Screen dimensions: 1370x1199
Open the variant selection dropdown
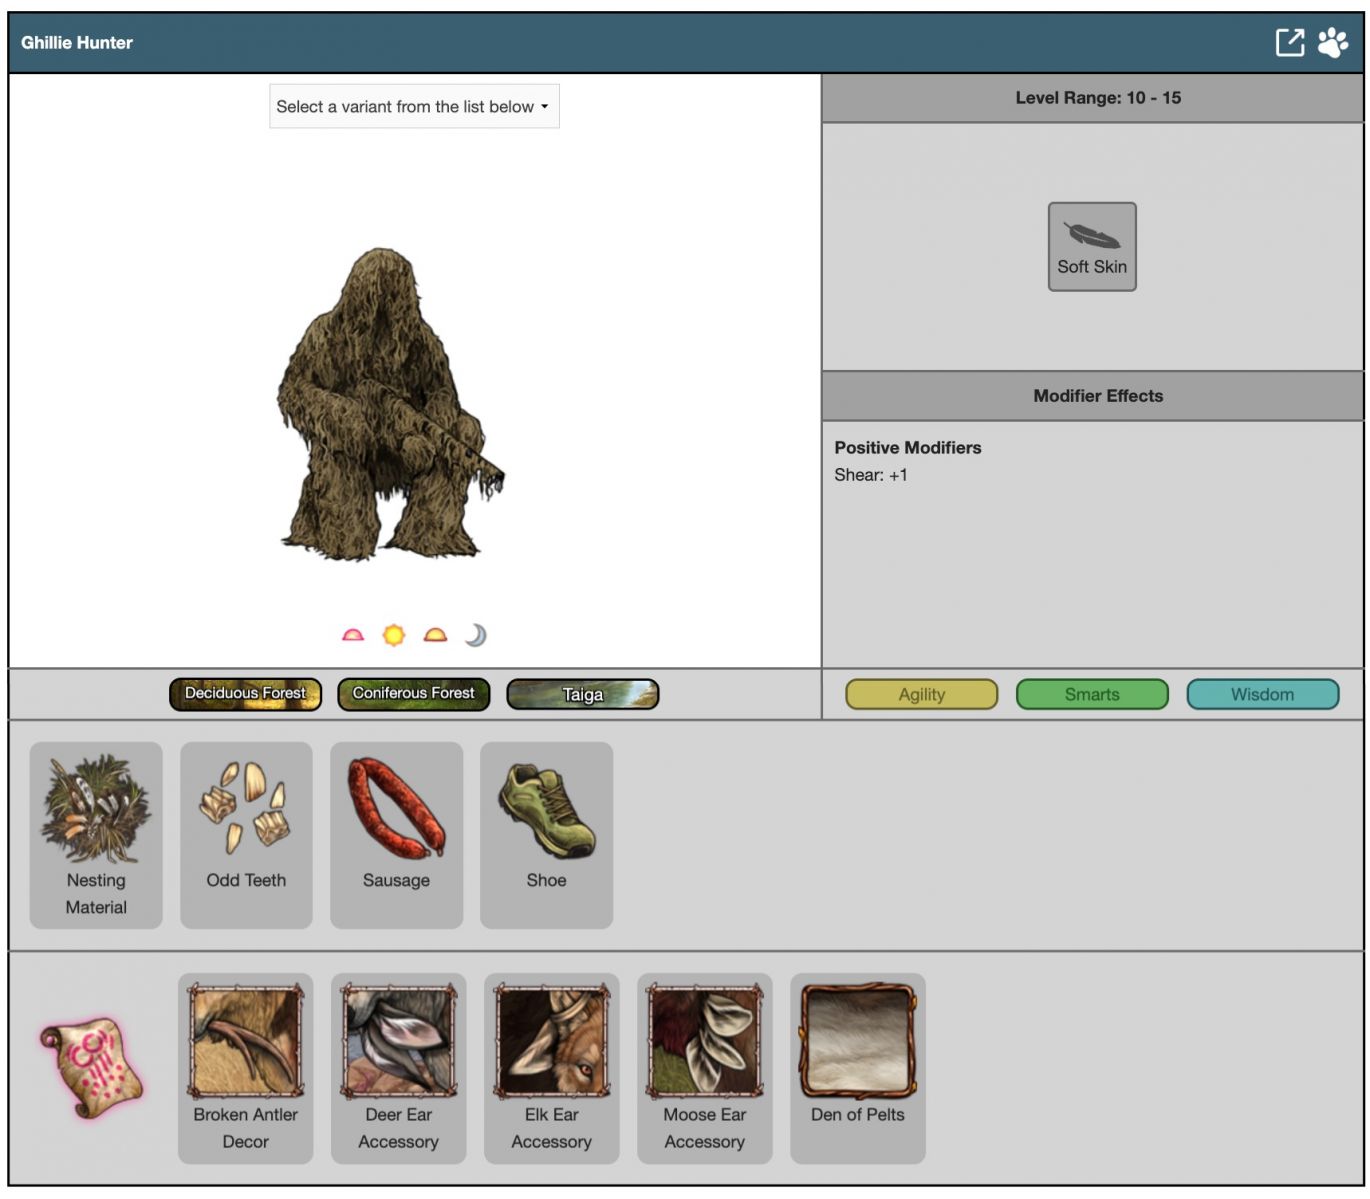coord(413,106)
